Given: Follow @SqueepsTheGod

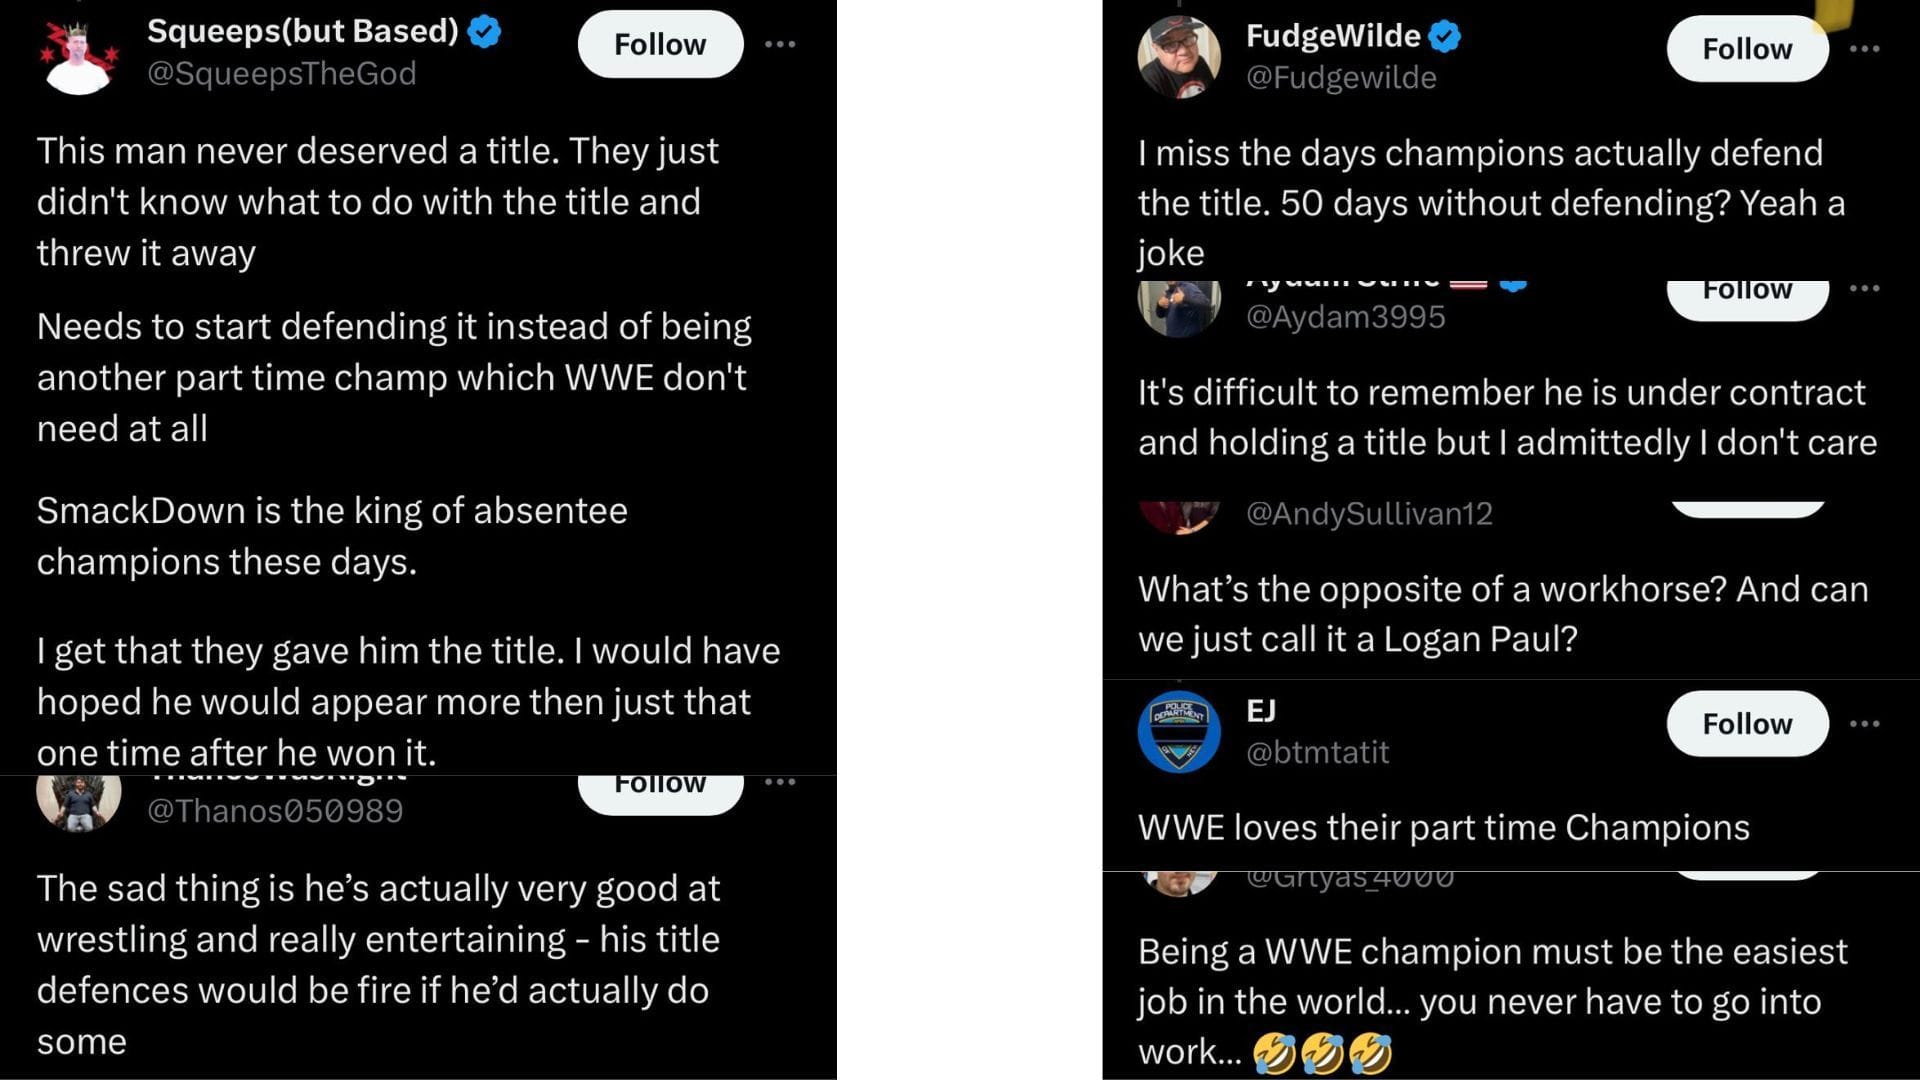Looking at the screenshot, I should pyautogui.click(x=659, y=43).
